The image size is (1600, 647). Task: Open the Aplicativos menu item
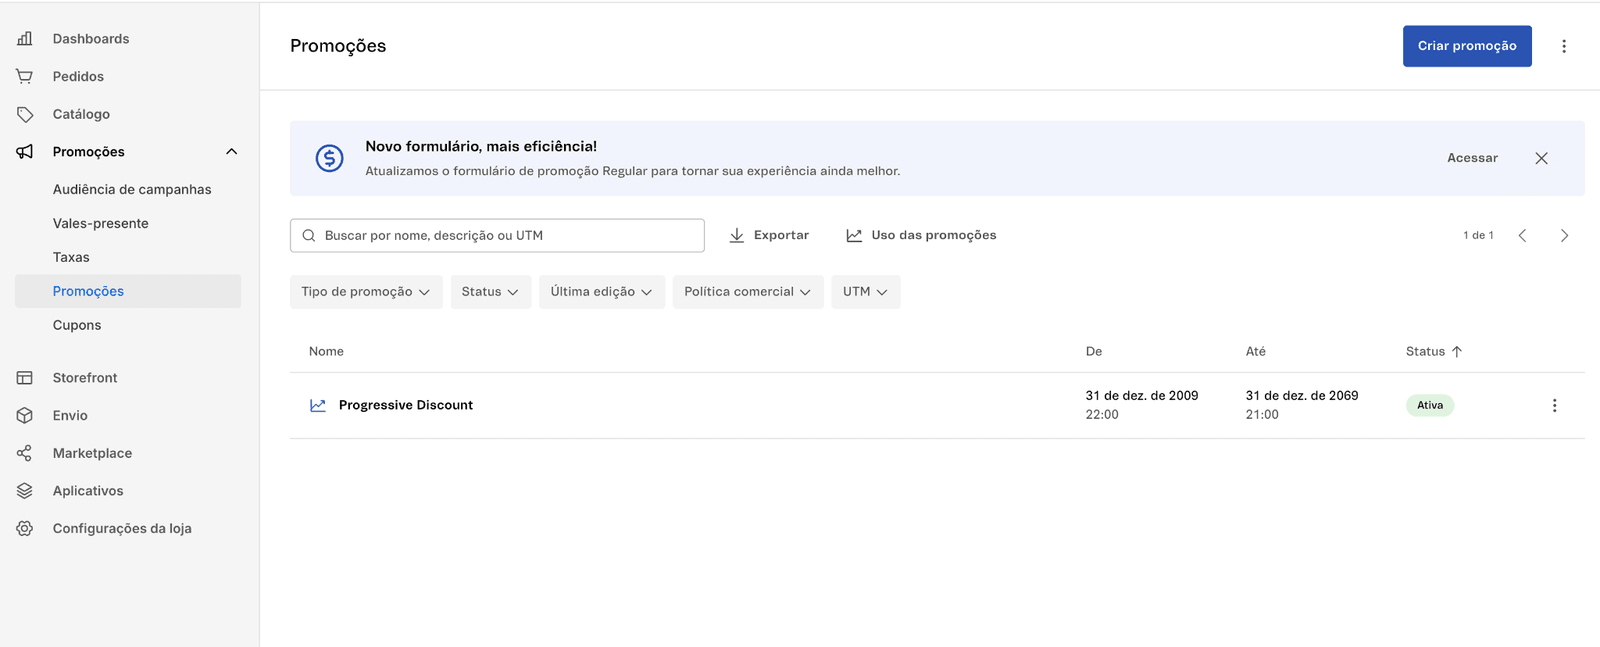point(88,491)
